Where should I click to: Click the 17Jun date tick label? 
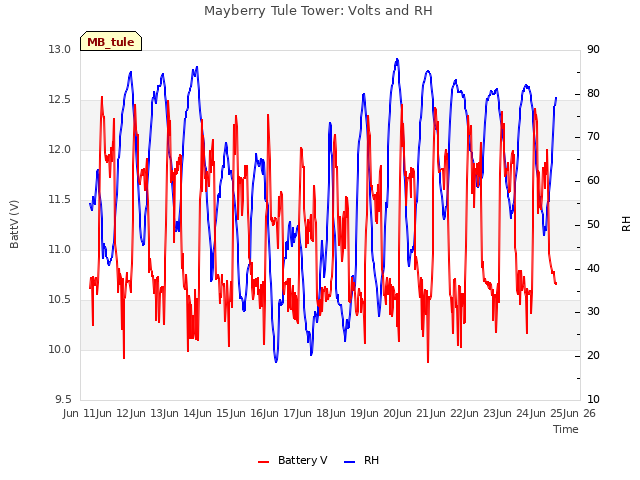(297, 413)
